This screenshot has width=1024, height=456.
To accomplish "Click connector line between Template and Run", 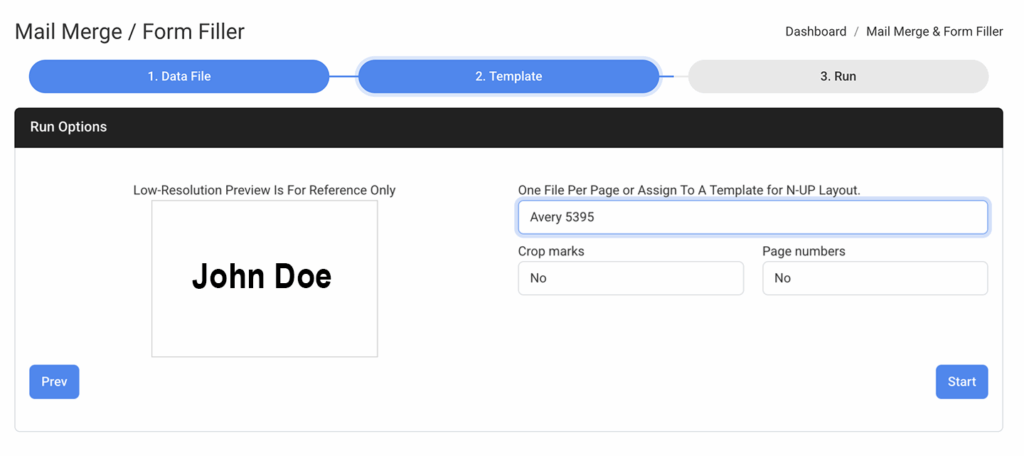I will pos(673,76).
